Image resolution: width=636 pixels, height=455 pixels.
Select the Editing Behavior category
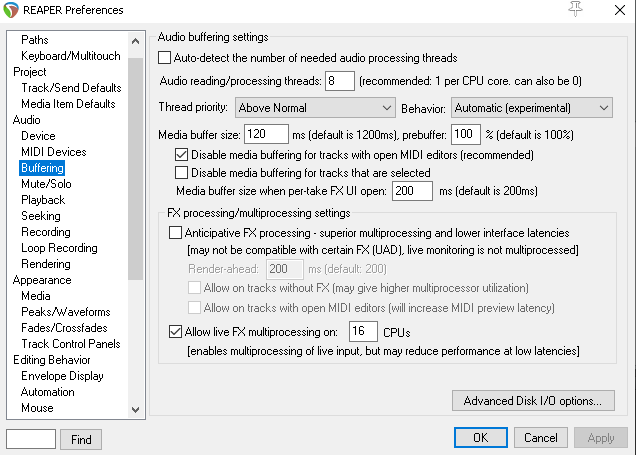coord(52,360)
